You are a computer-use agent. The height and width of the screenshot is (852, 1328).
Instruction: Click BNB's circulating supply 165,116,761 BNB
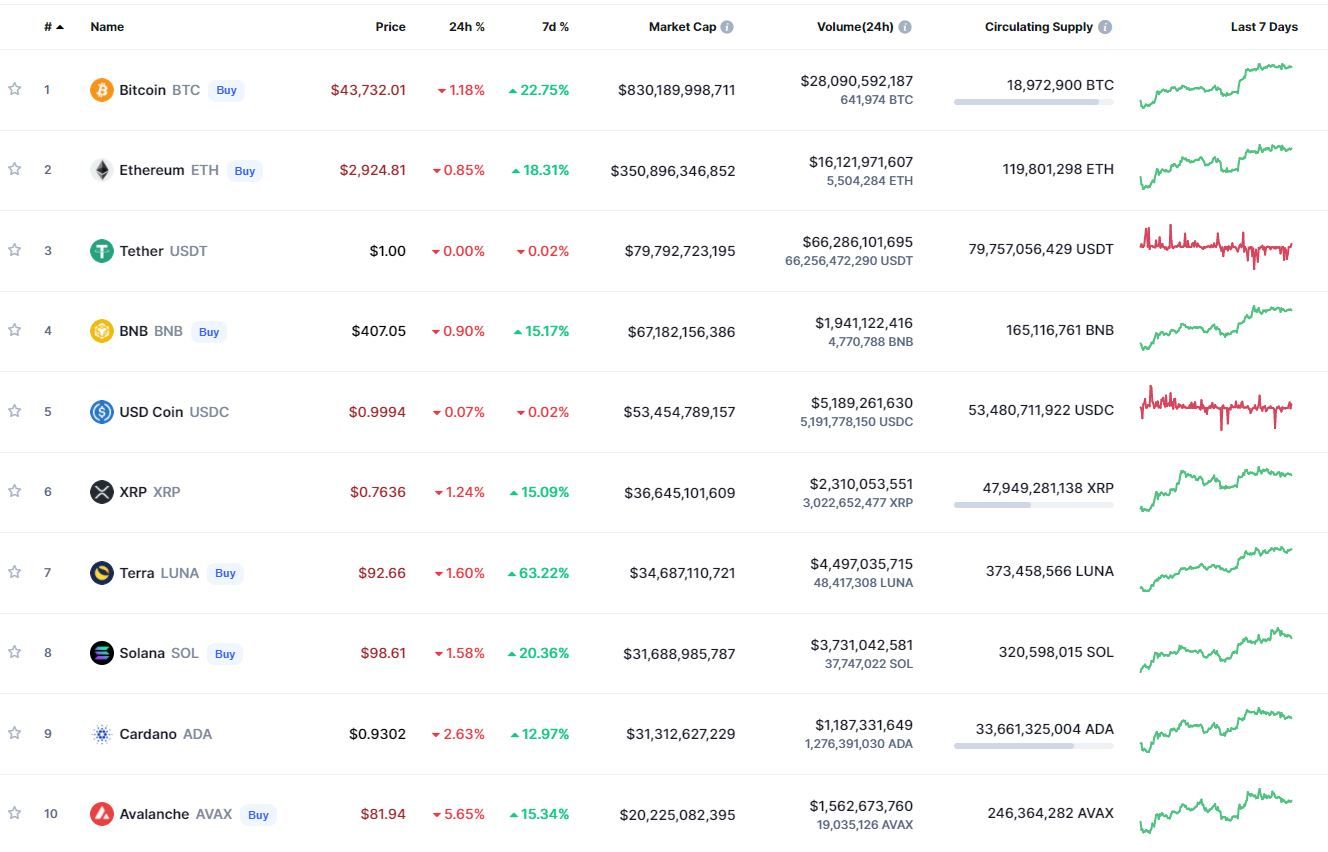(1060, 330)
